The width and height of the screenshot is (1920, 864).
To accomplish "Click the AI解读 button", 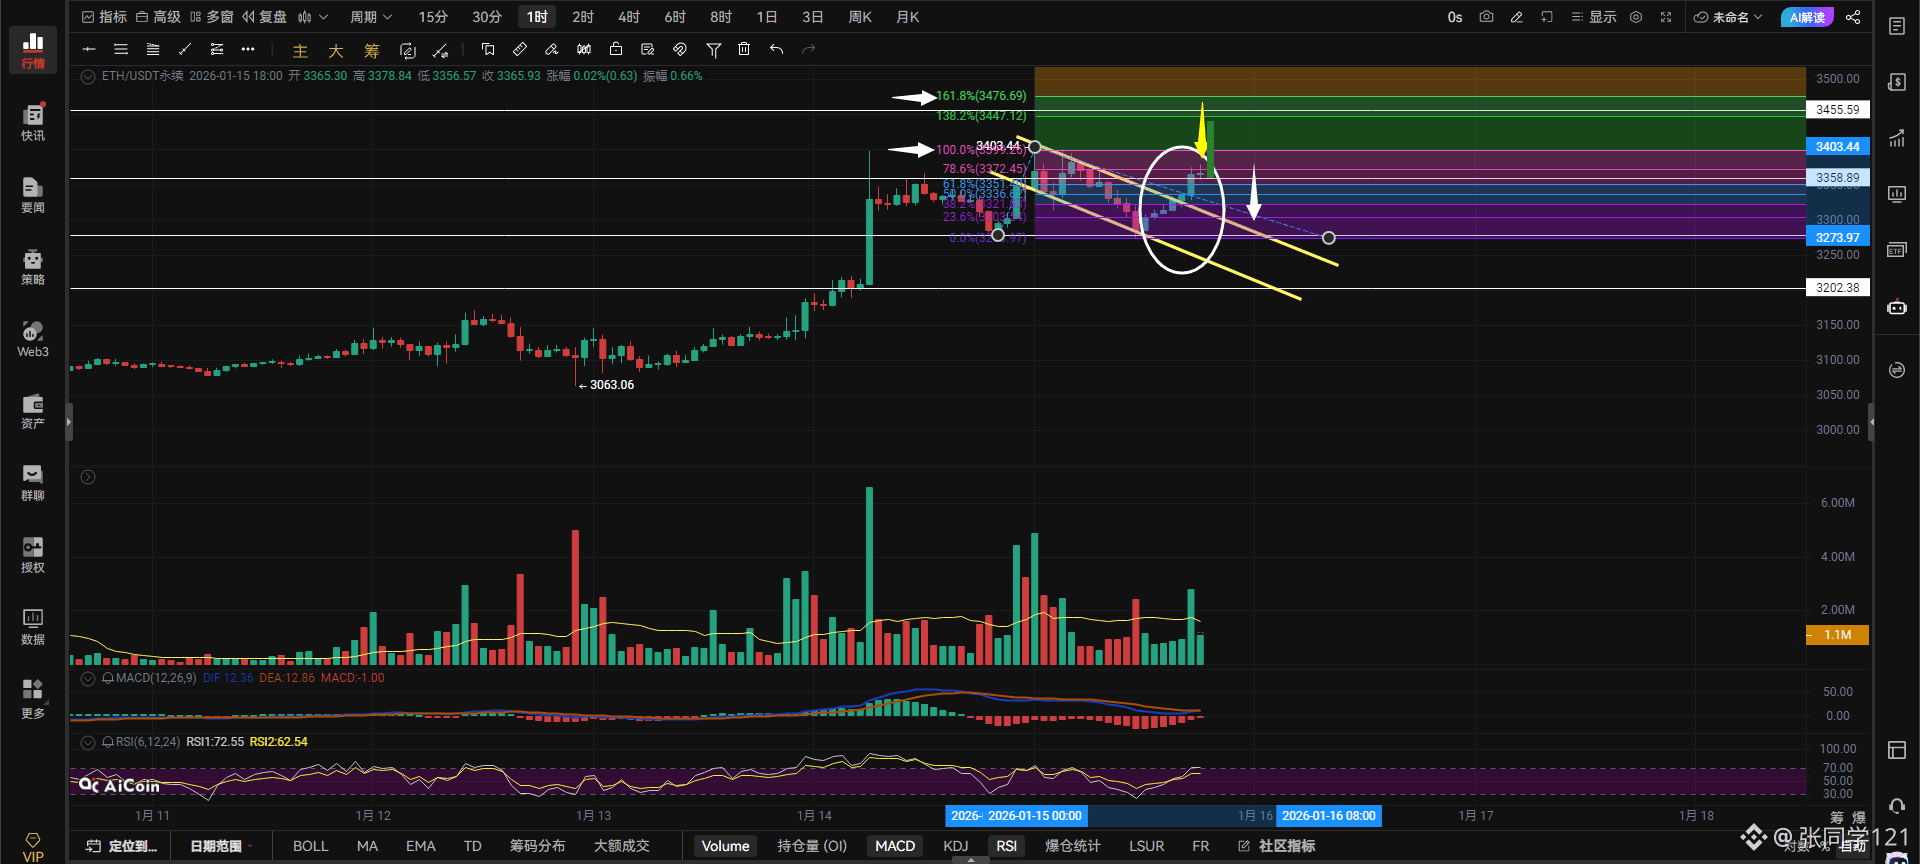I will click(x=1807, y=17).
